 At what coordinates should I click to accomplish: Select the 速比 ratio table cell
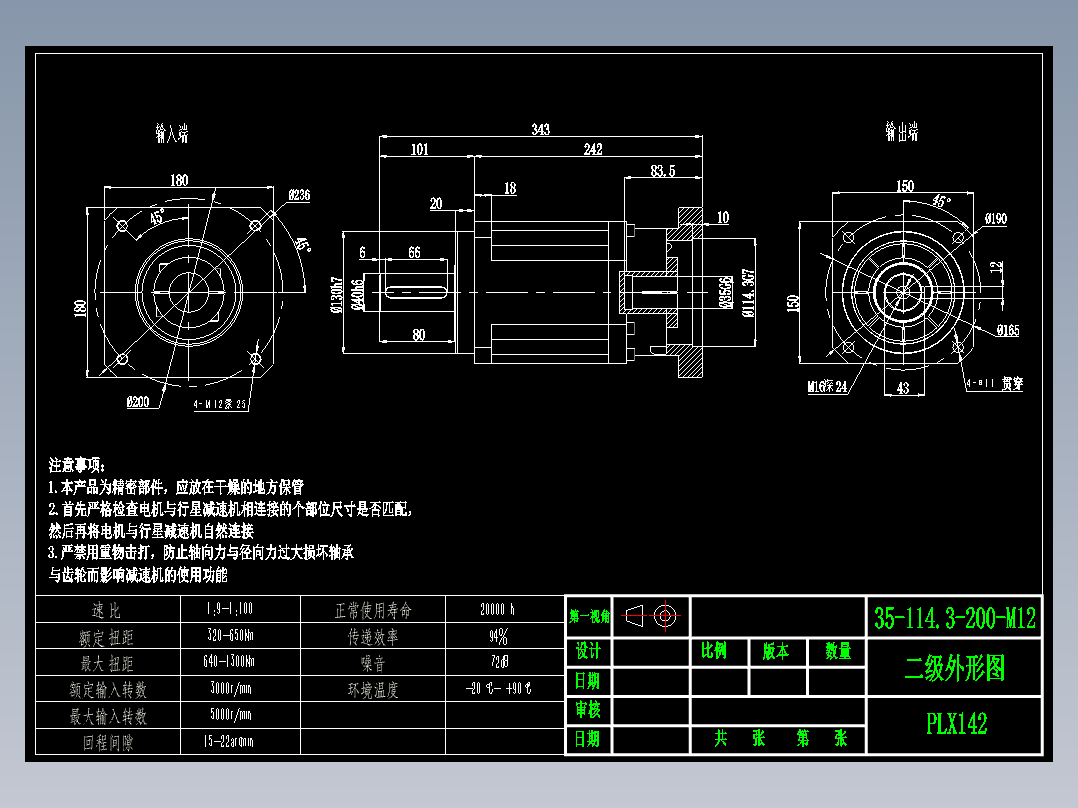(105, 609)
